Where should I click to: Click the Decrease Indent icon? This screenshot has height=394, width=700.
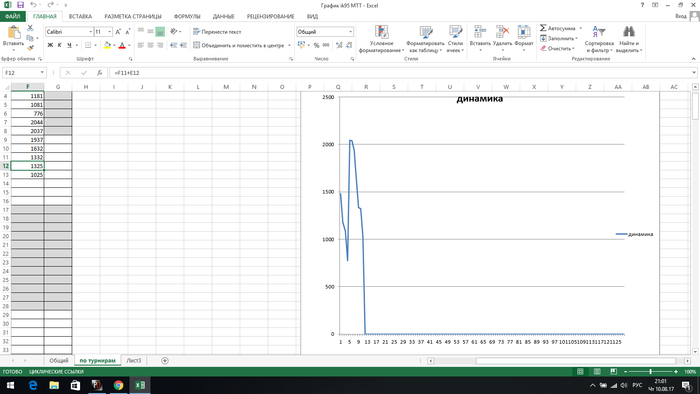[x=173, y=45]
